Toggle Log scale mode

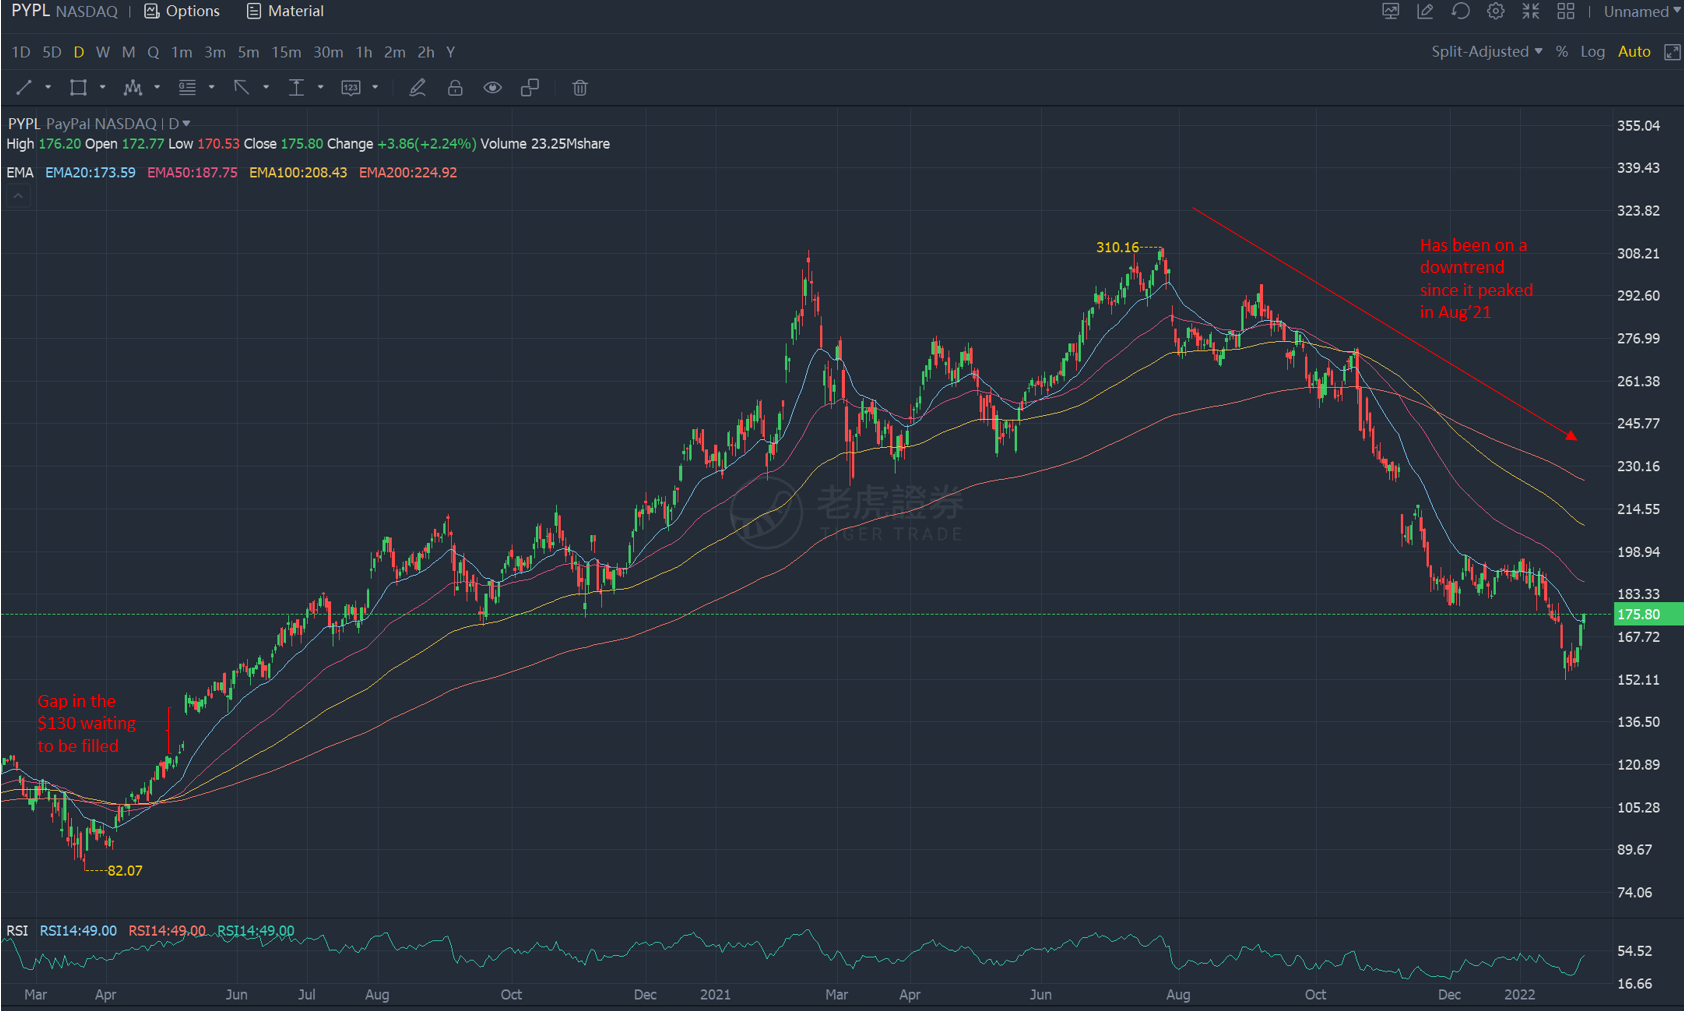[x=1593, y=52]
